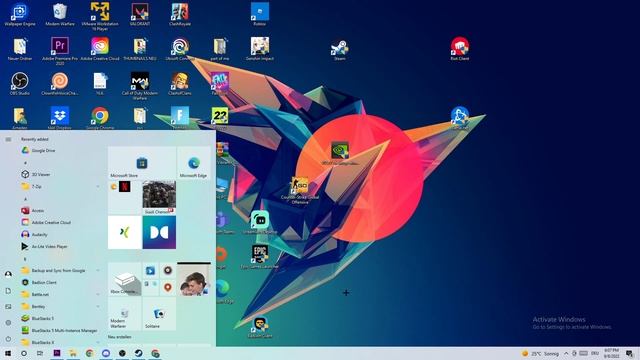Viewport: 640px width, 360px height.
Task: Launch BlueStacks 5 Multi-Instance Manager
Action: pos(59,331)
